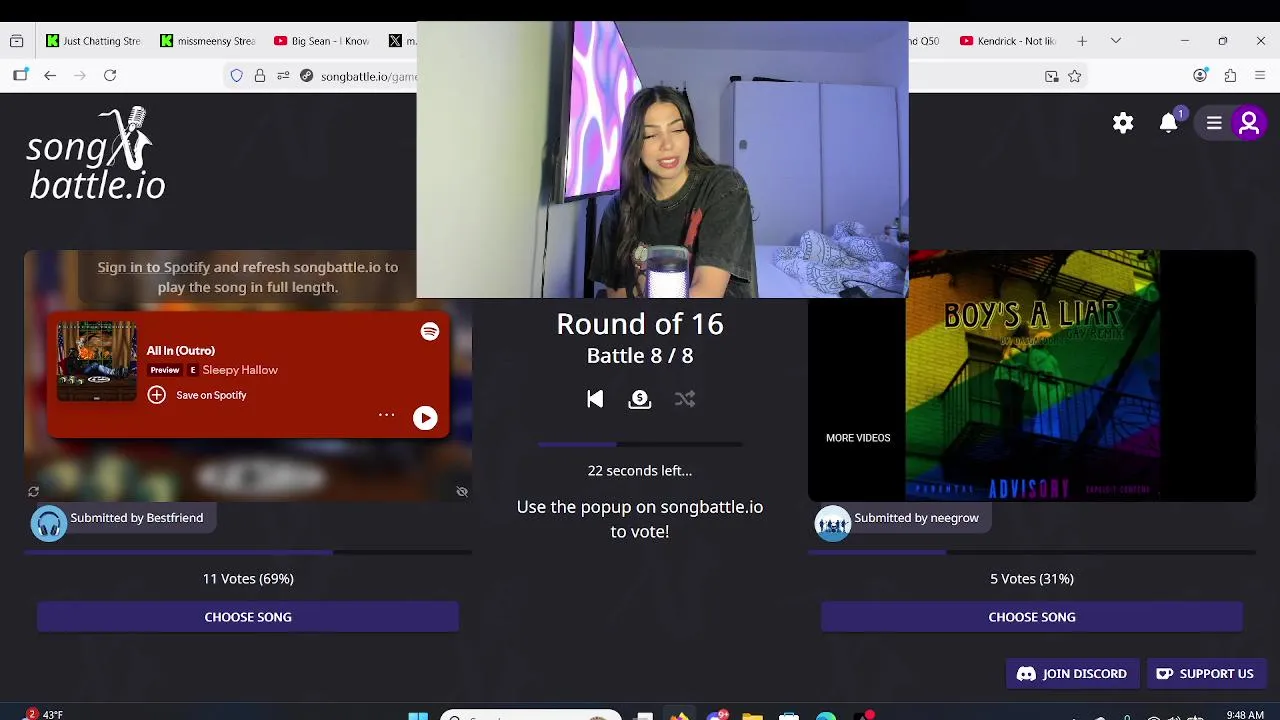Click the Spotify logo in the embed
Viewport: 1280px width, 720px height.
pyautogui.click(x=430, y=331)
